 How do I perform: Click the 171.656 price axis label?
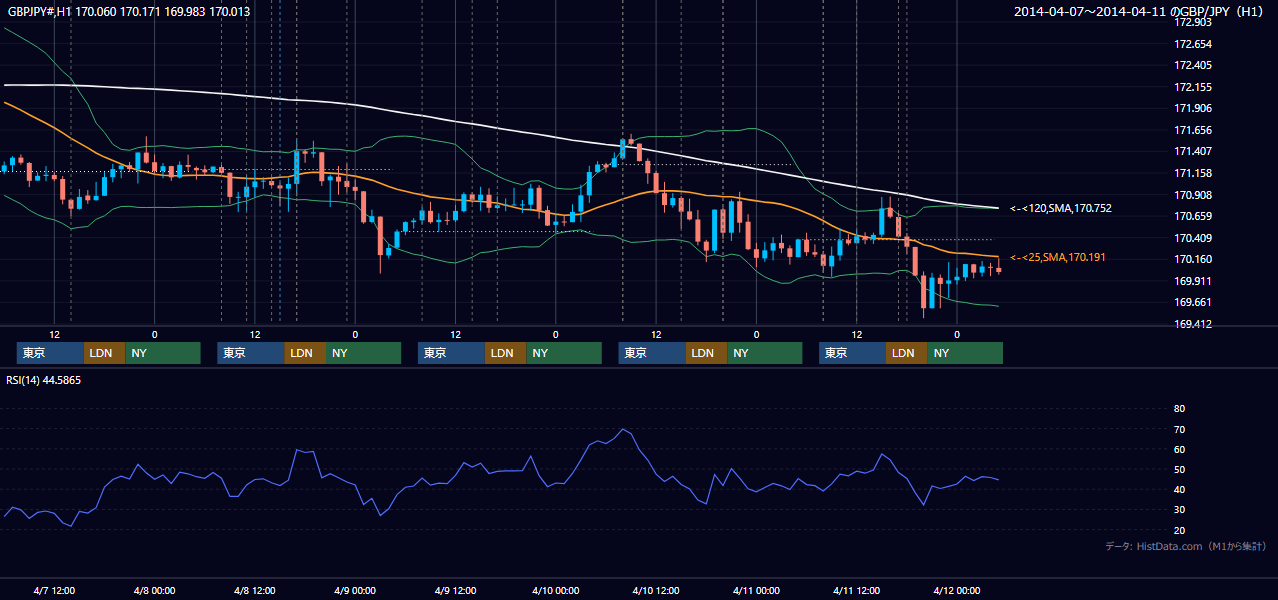point(1192,130)
